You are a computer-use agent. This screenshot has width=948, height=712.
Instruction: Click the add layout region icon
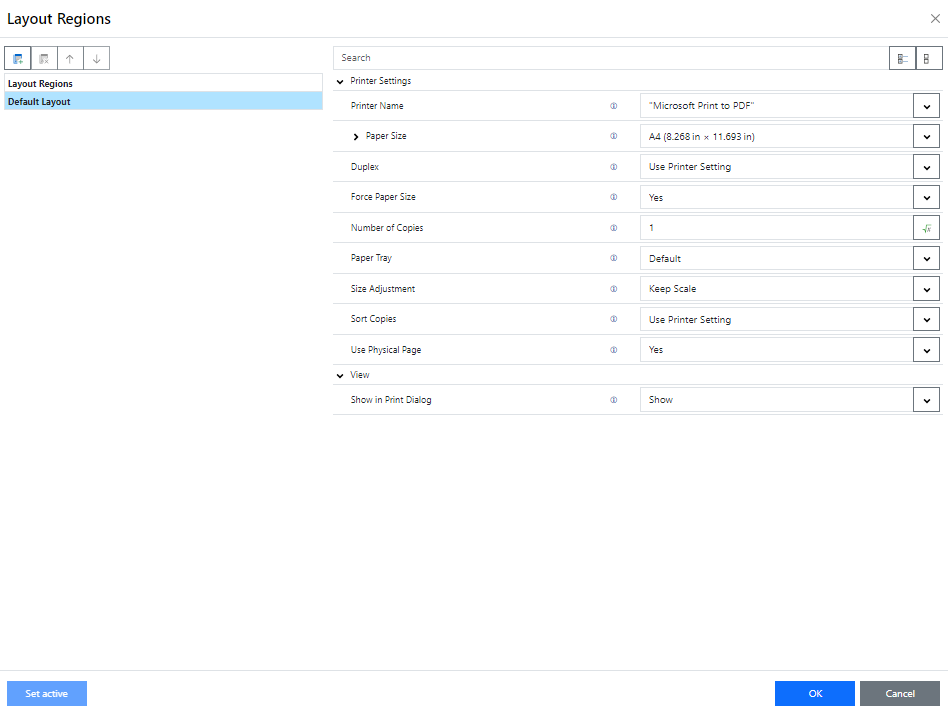[17, 58]
